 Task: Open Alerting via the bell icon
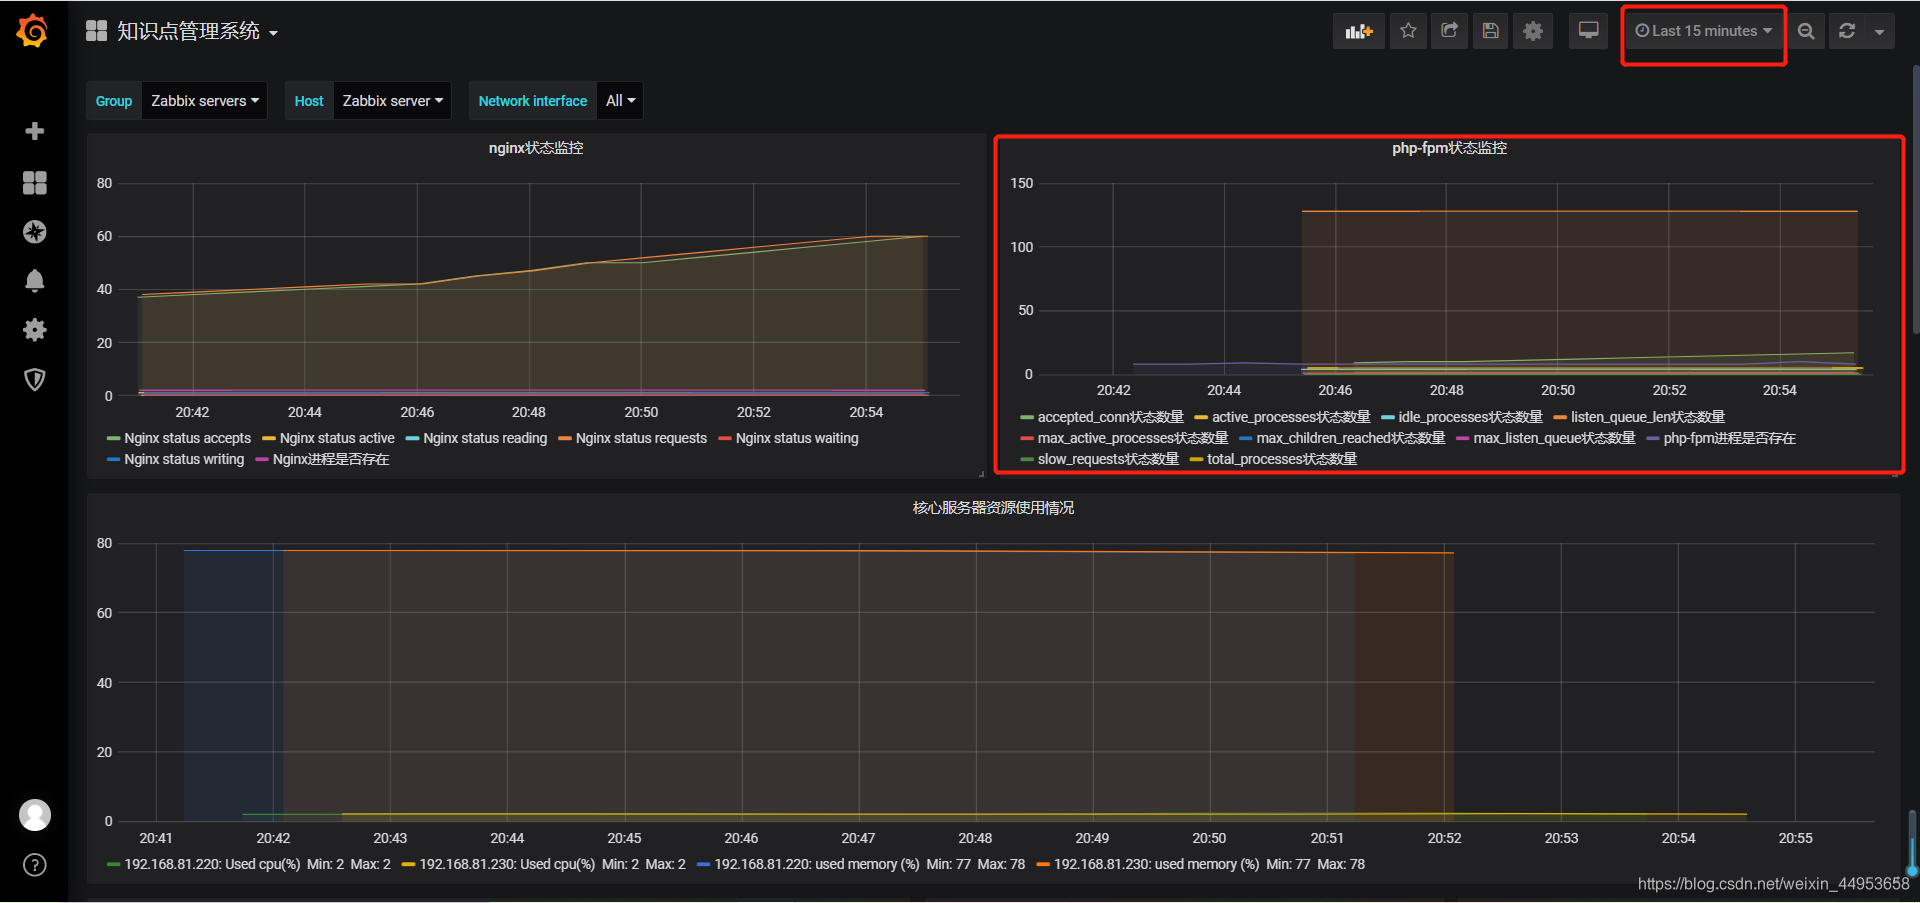[35, 281]
